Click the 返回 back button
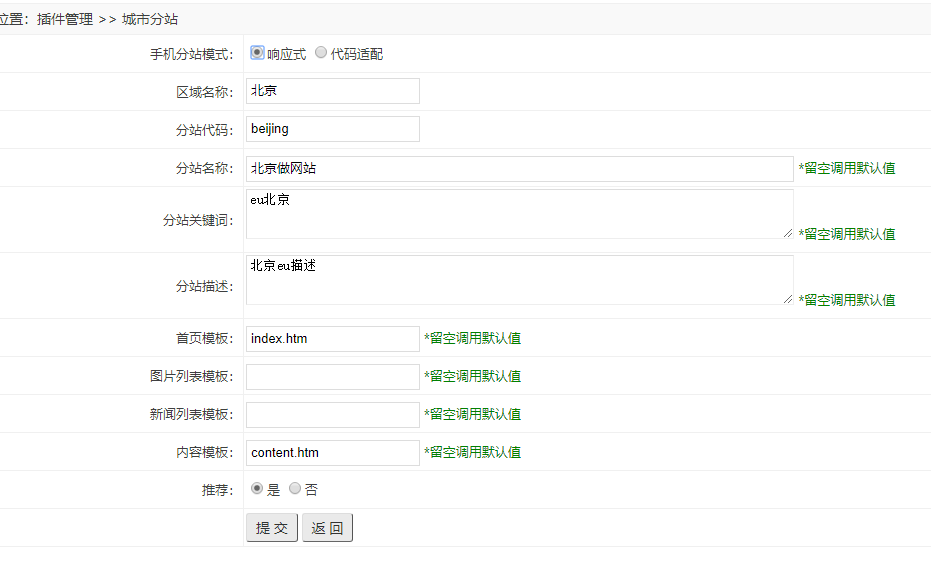 [x=327, y=528]
